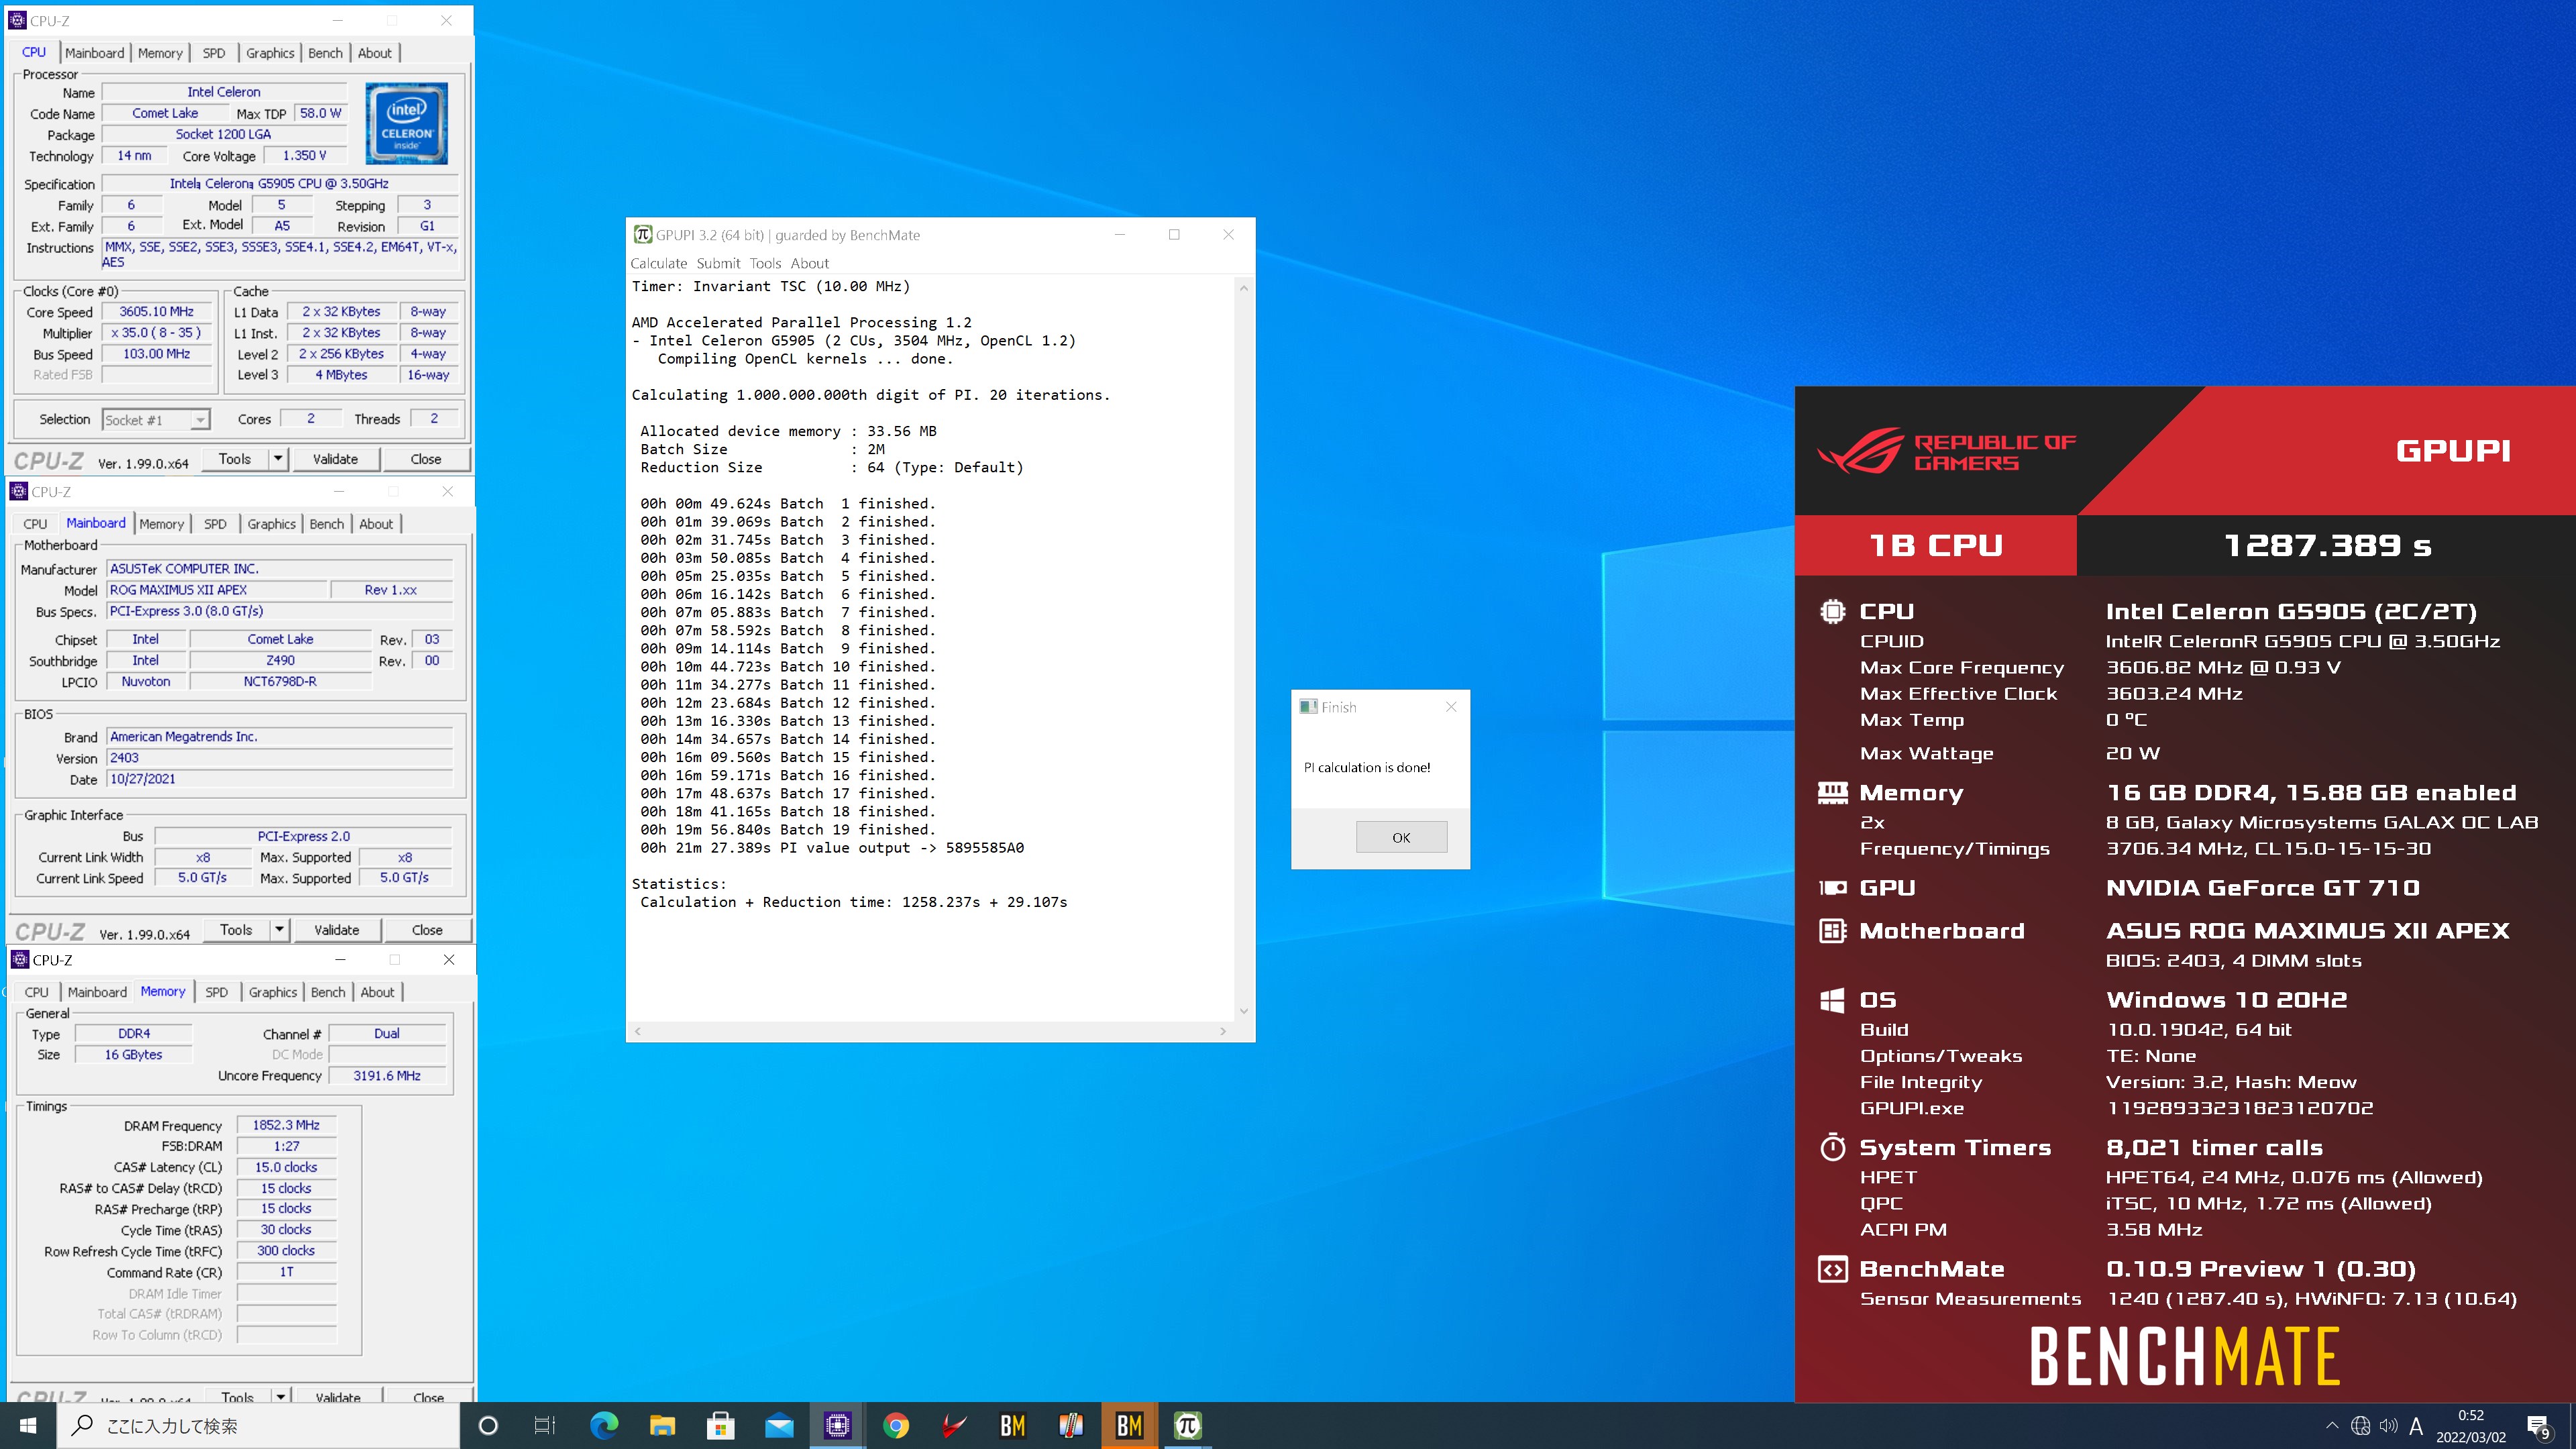2576x1449 pixels.
Task: Open Microsoft Store from the taskbar
Action: [x=720, y=1425]
